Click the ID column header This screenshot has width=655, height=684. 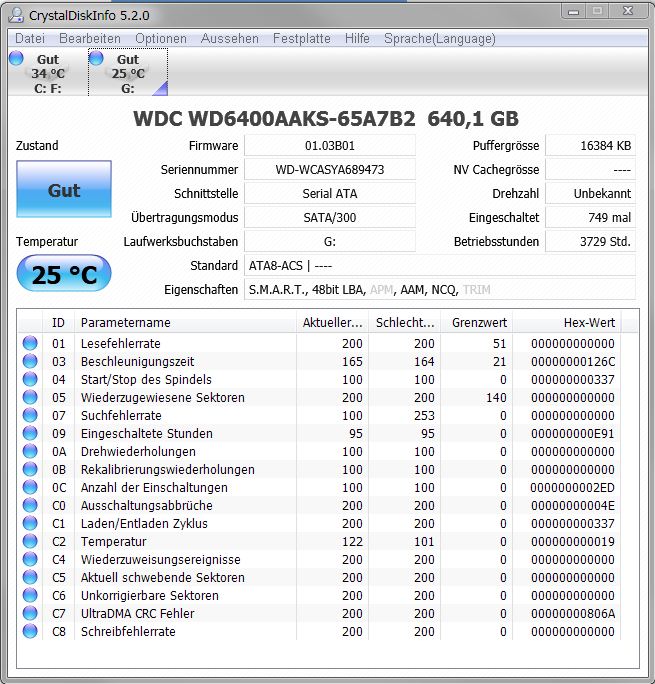click(58, 322)
